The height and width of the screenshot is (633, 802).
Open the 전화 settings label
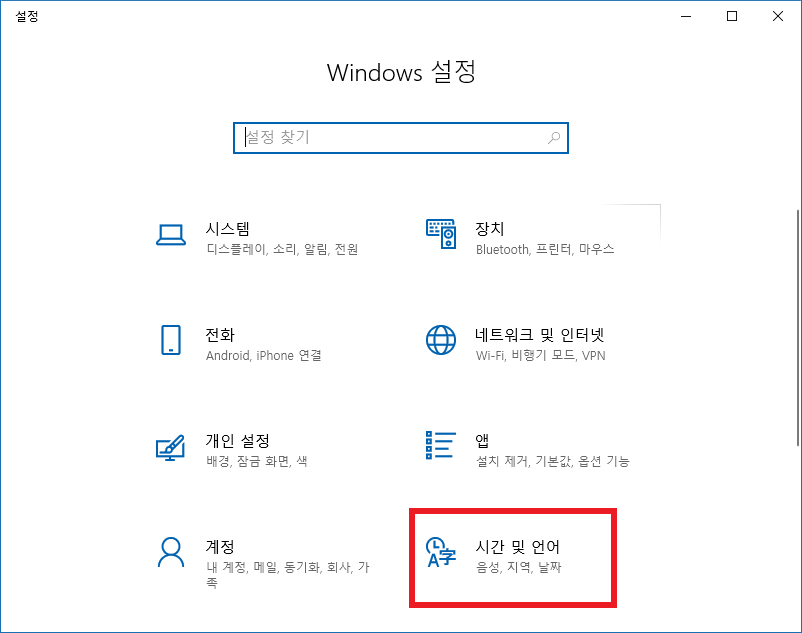pyautogui.click(x=220, y=335)
